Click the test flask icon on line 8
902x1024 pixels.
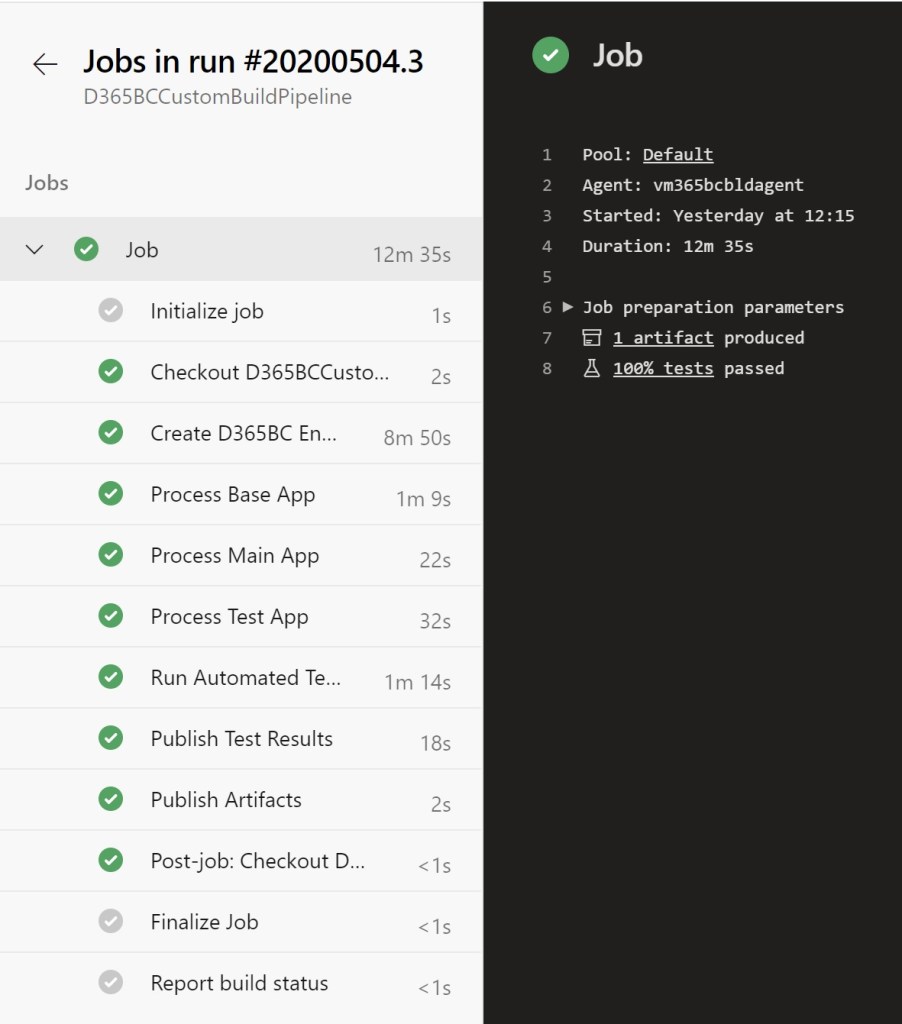pos(591,368)
